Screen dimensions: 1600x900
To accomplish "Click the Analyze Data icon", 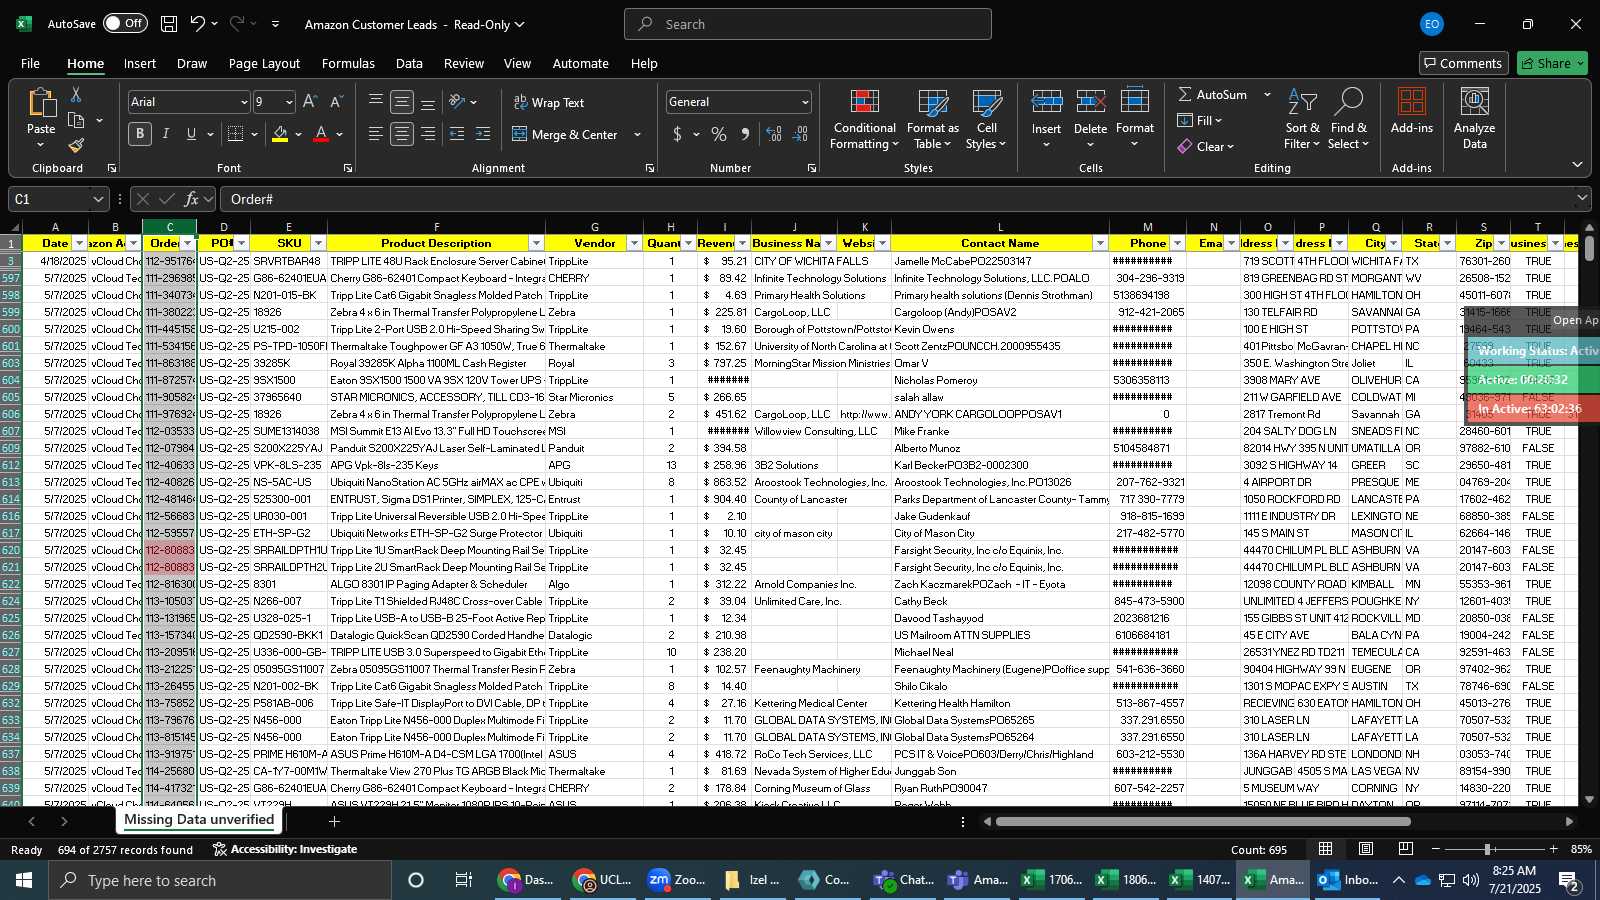I will 1475,118.
